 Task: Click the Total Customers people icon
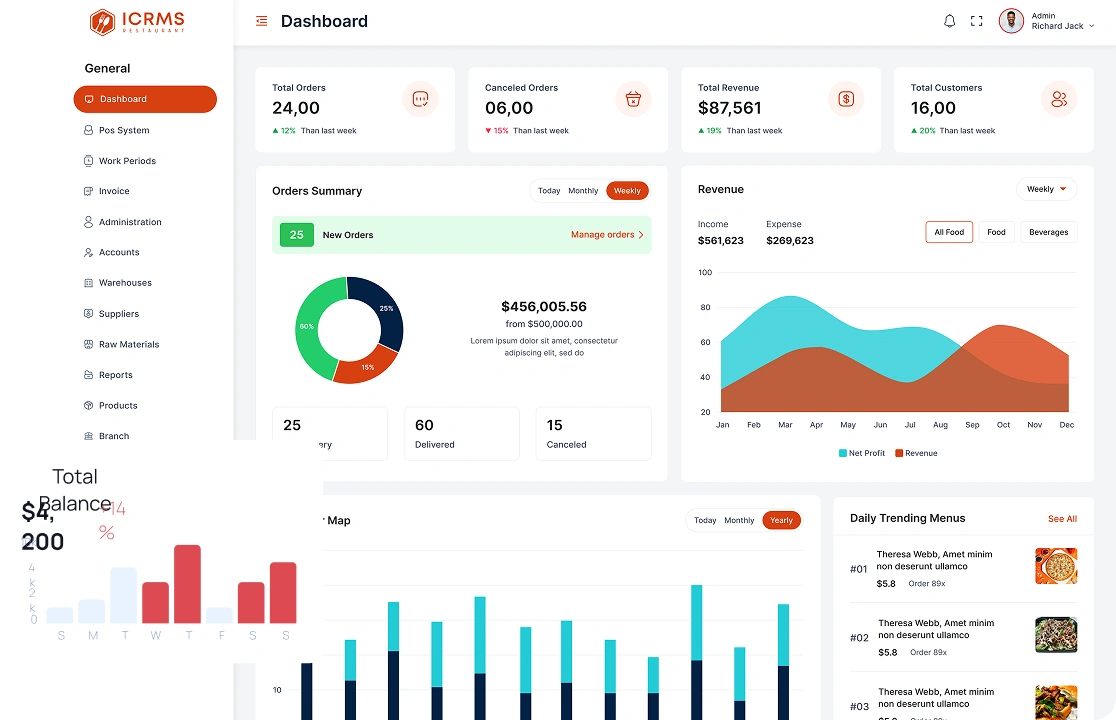(1059, 99)
